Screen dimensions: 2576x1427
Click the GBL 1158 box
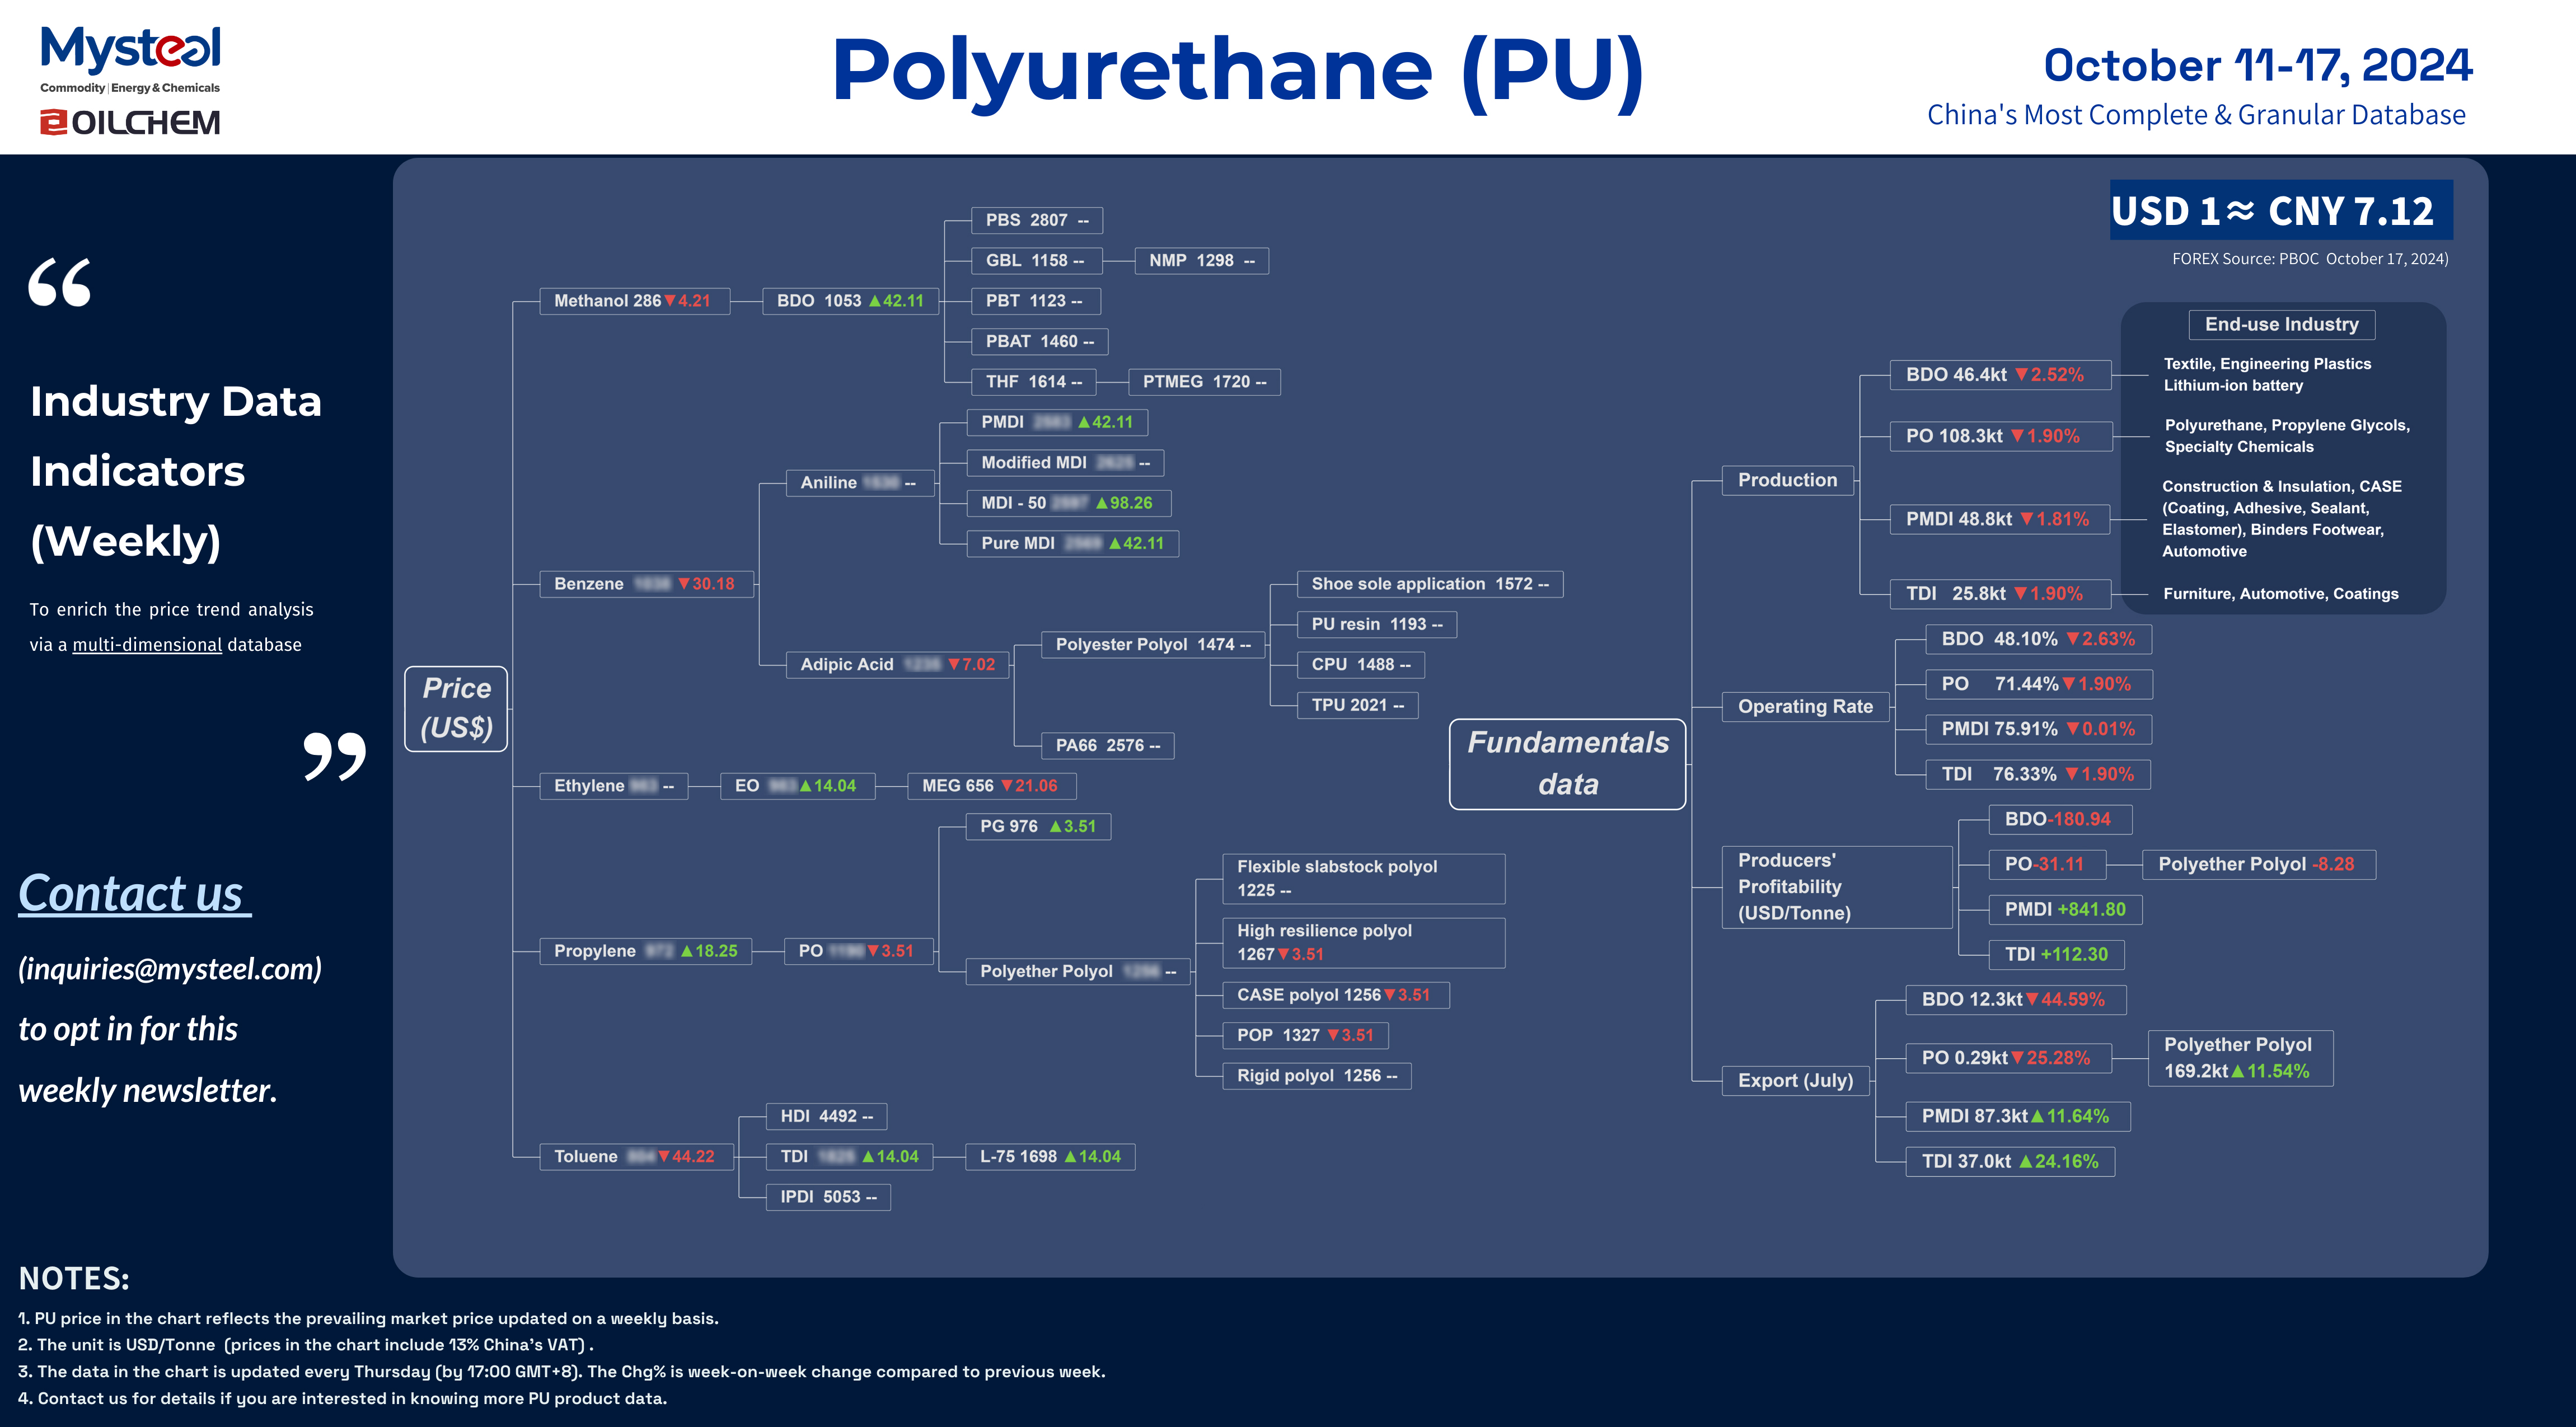[1036, 261]
